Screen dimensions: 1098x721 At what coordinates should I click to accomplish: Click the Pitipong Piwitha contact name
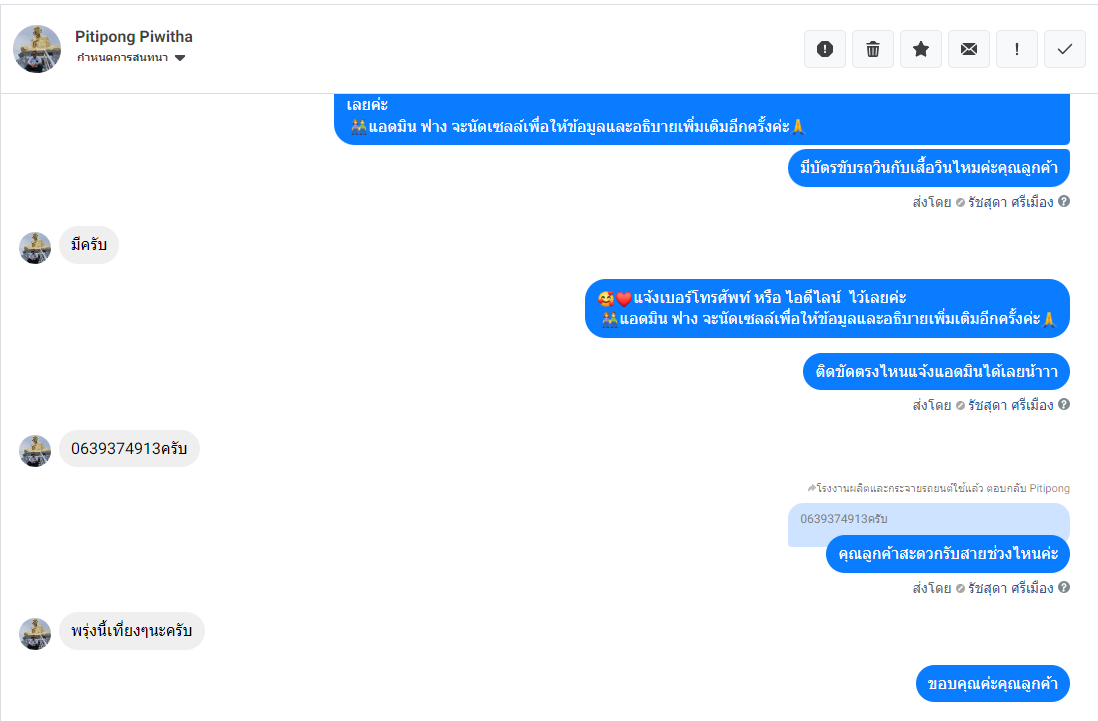point(134,36)
